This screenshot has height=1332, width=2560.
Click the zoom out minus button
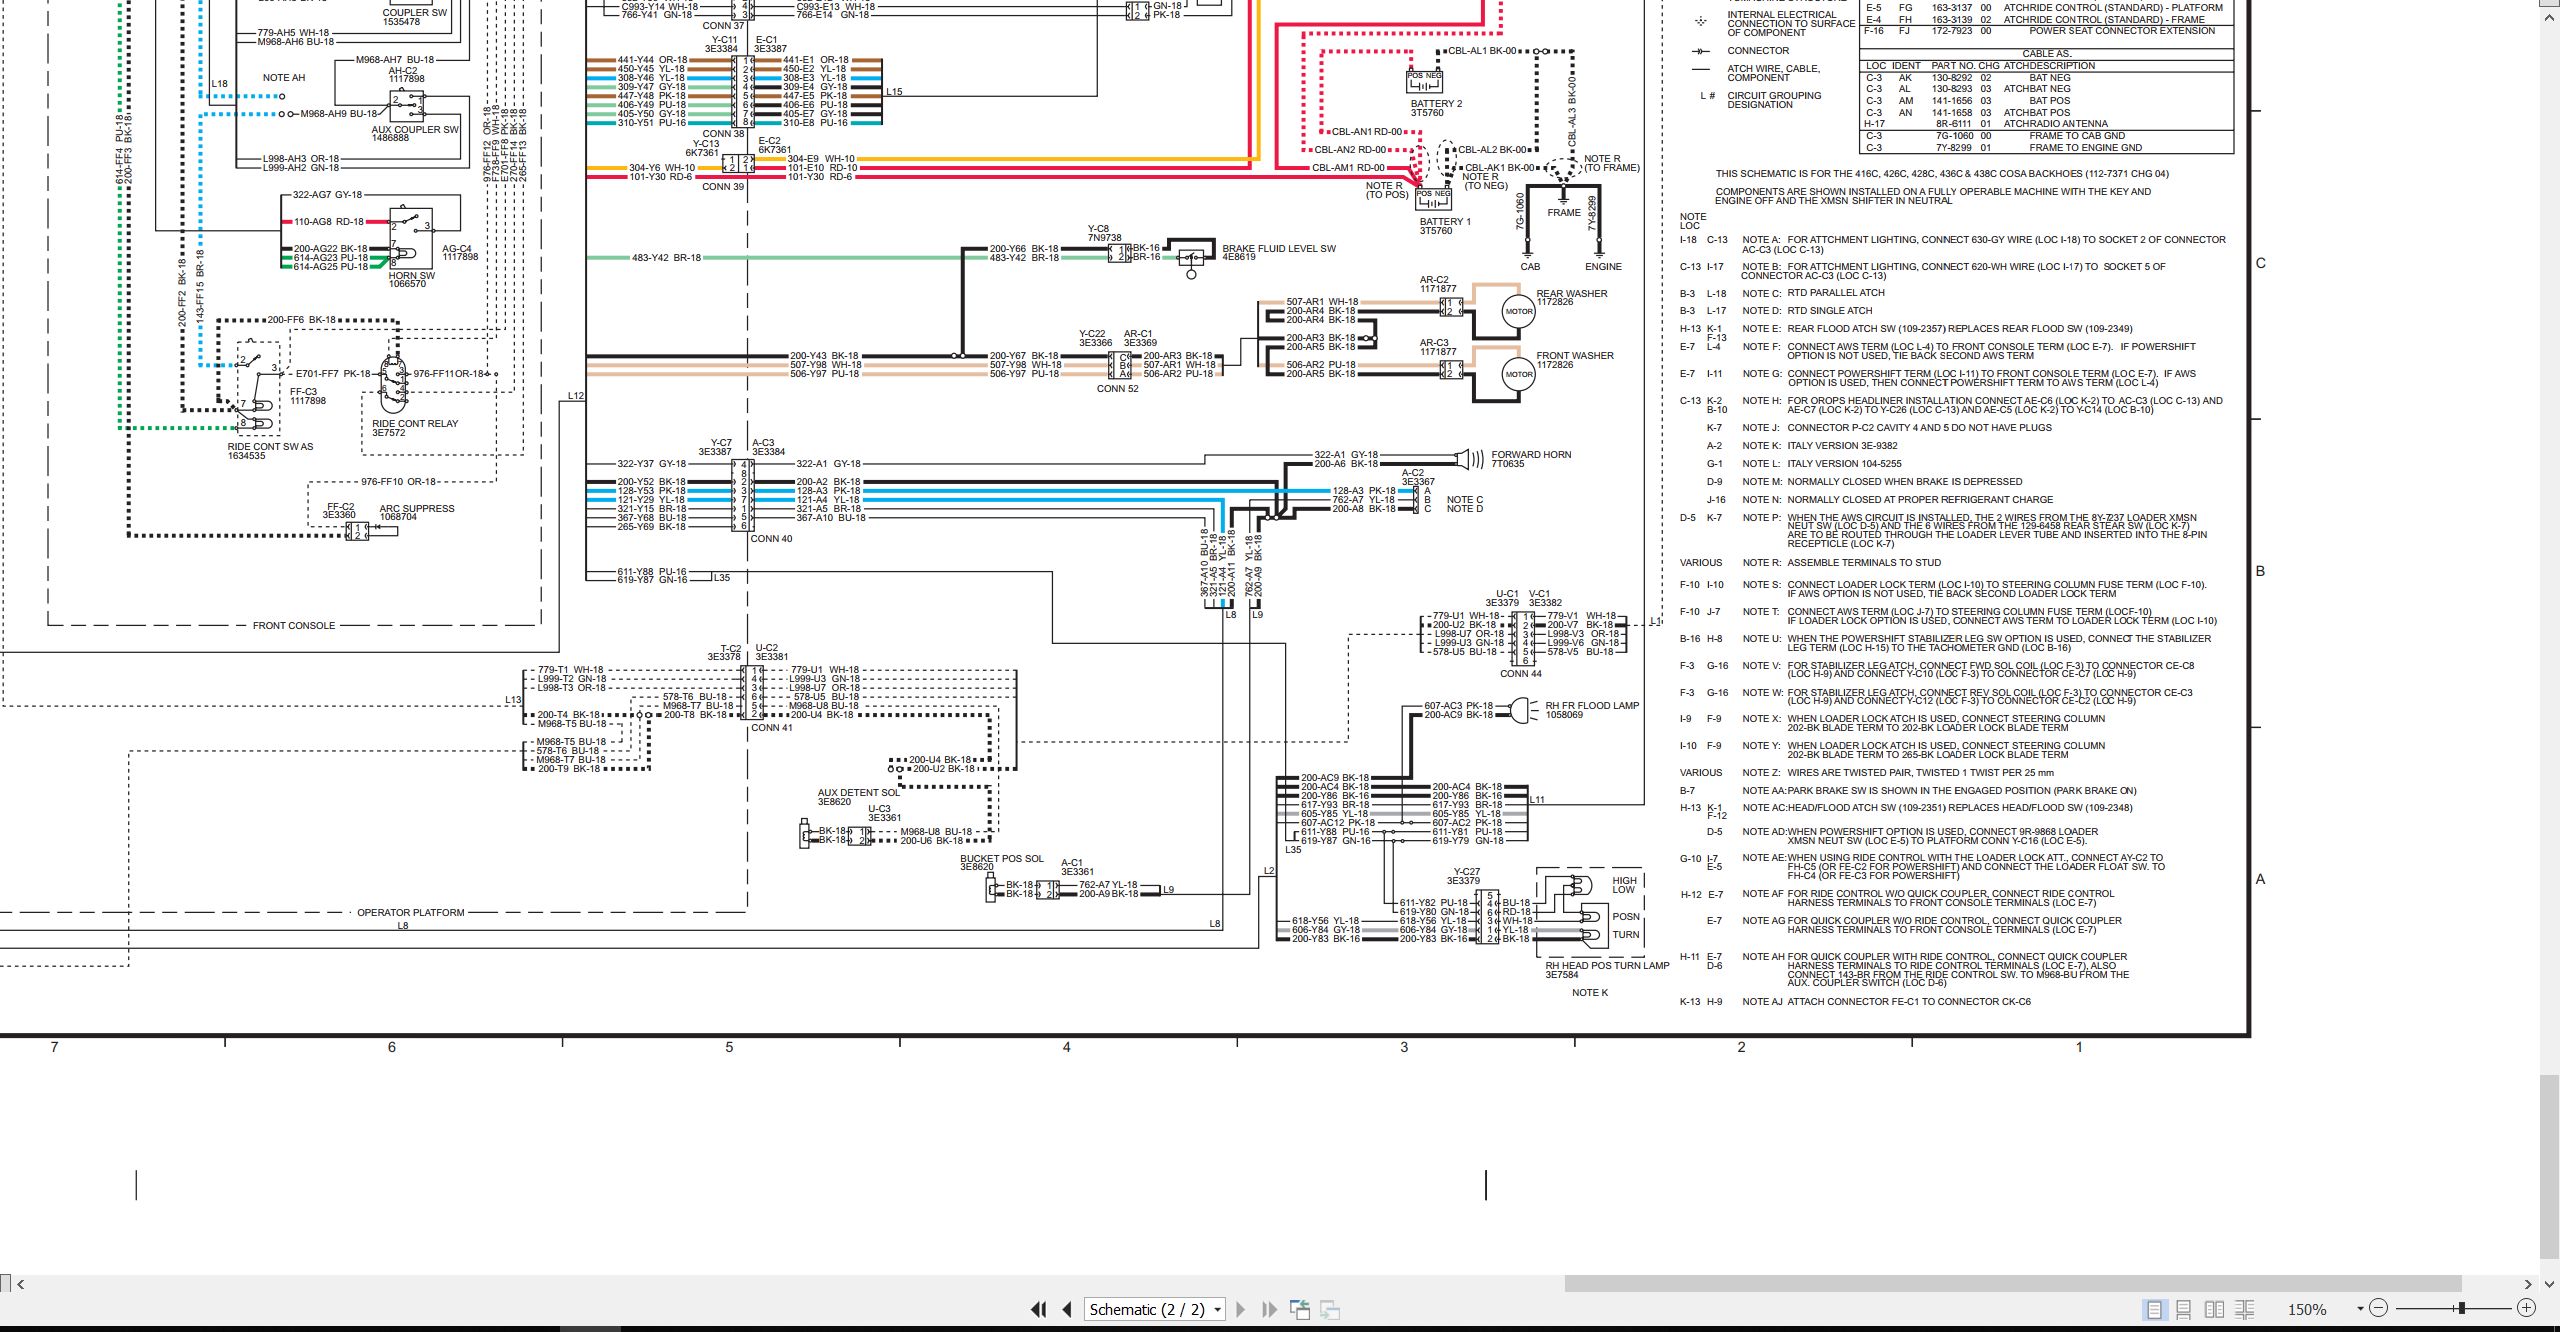(2379, 1308)
